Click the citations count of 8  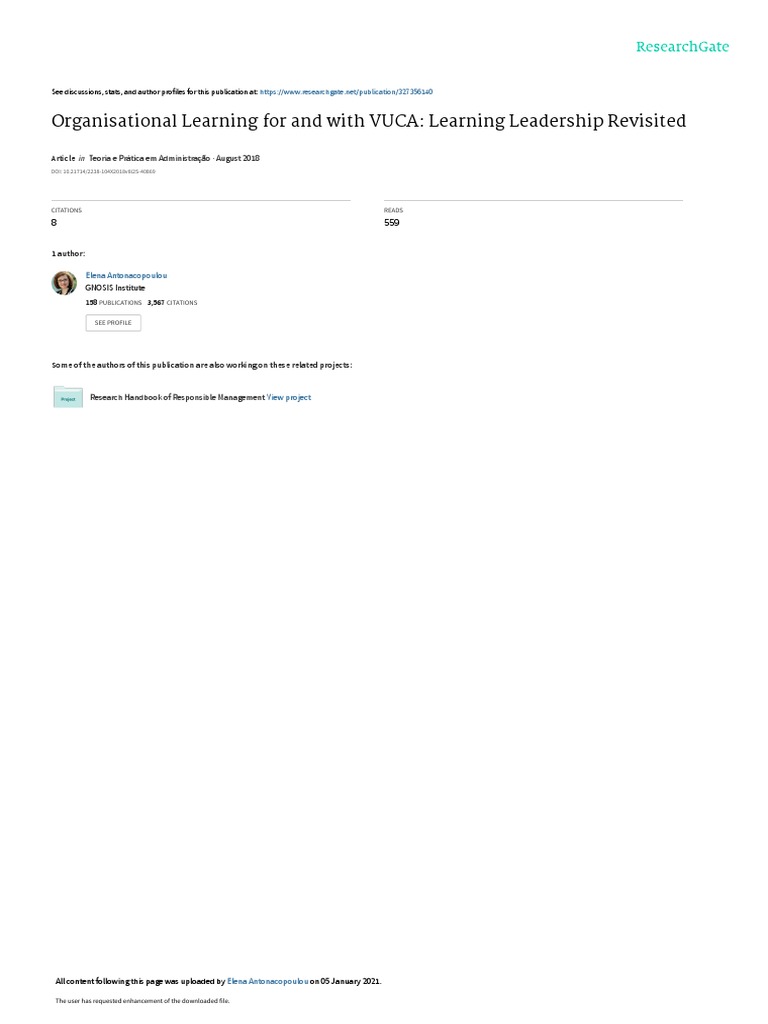(54, 223)
